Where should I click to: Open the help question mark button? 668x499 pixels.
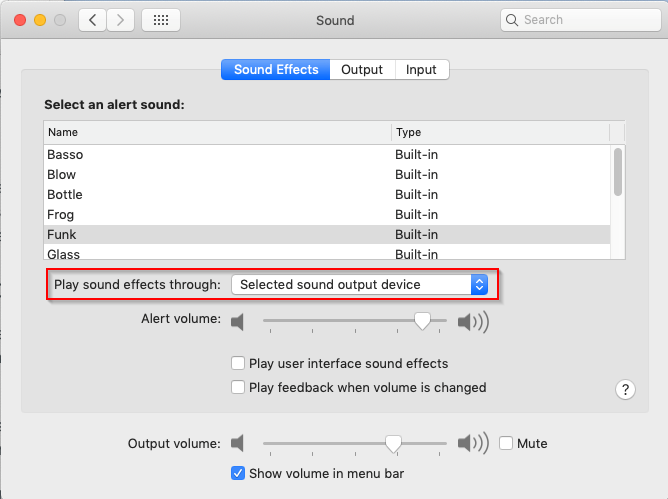click(625, 389)
